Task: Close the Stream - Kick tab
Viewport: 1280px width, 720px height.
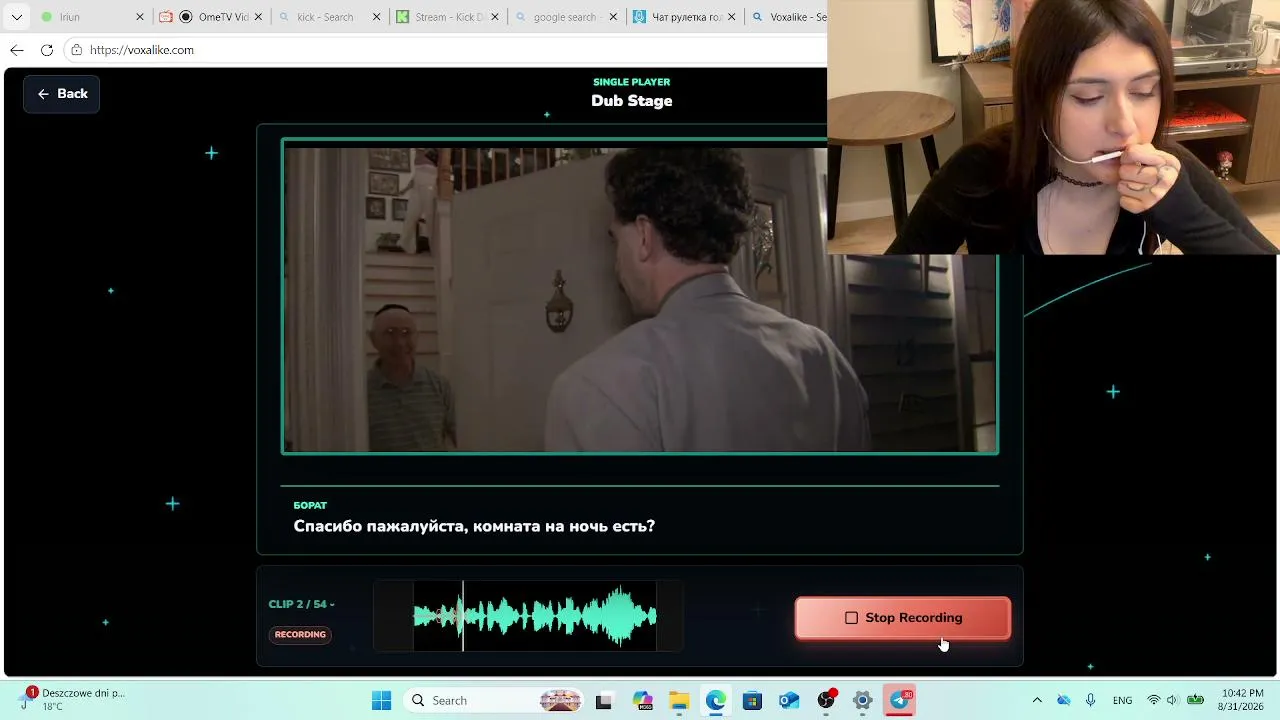Action: tap(495, 17)
